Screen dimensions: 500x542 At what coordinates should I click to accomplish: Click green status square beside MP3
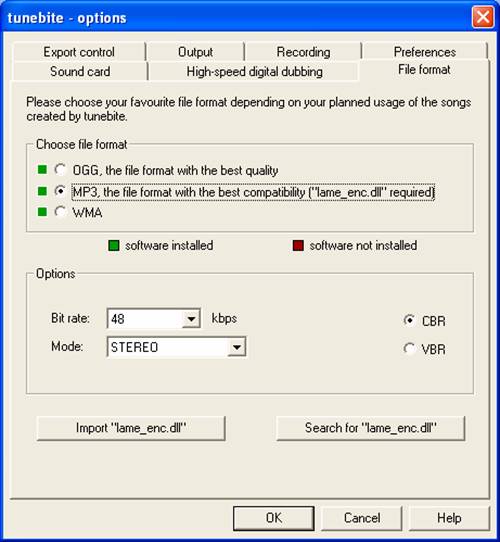click(42, 191)
